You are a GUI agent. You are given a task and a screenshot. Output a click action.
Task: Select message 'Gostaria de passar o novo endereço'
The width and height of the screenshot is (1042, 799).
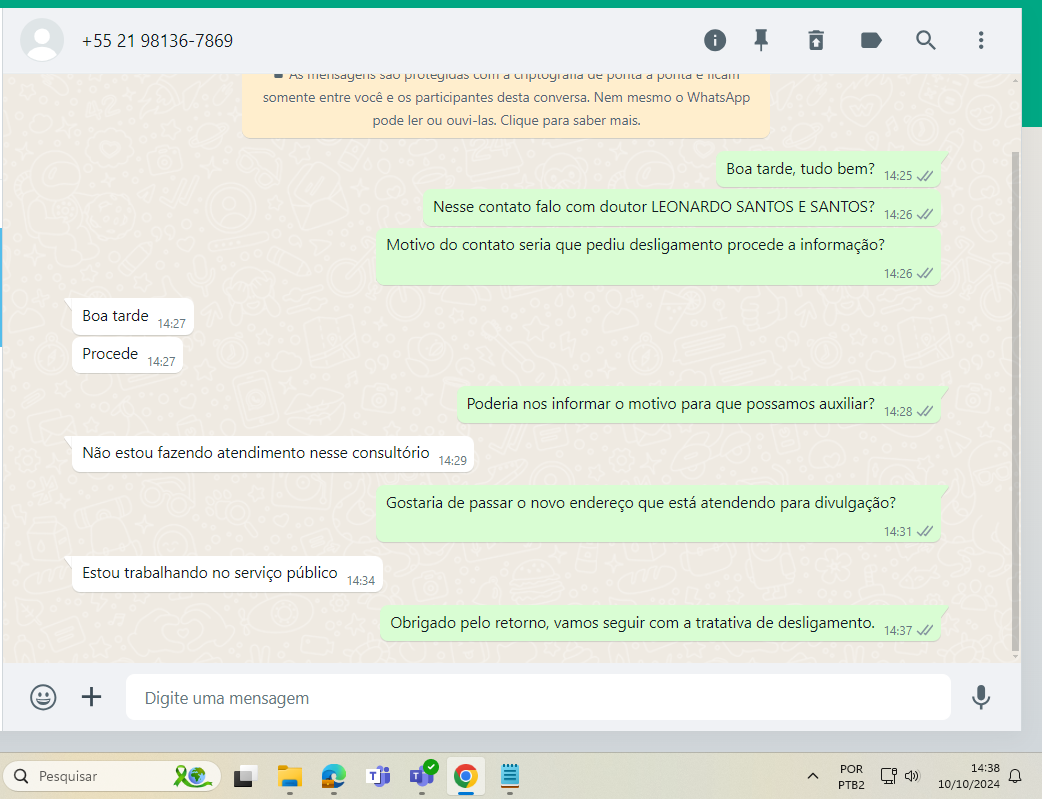click(x=658, y=514)
